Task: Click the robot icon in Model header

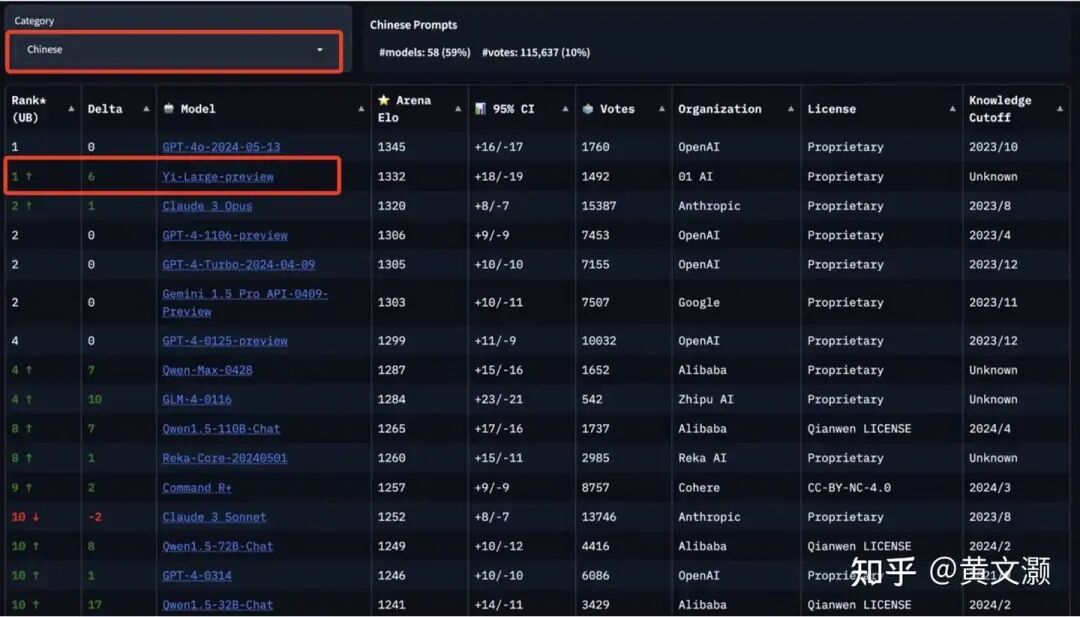Action: (169, 108)
